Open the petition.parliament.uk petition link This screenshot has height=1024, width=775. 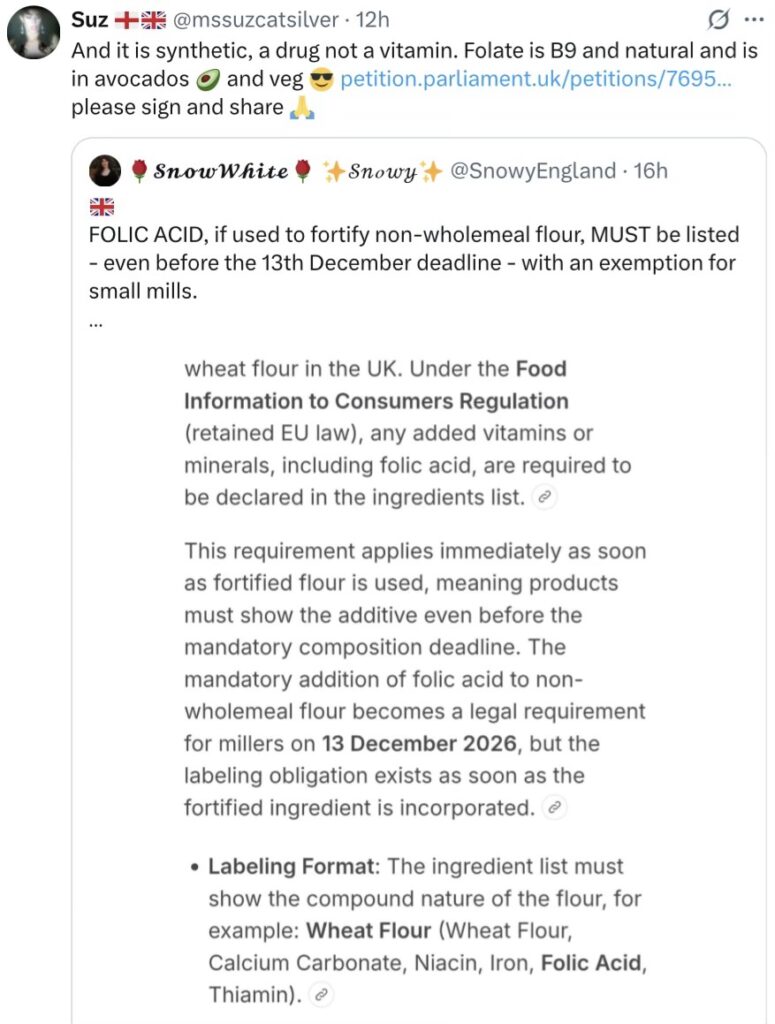(x=535, y=79)
